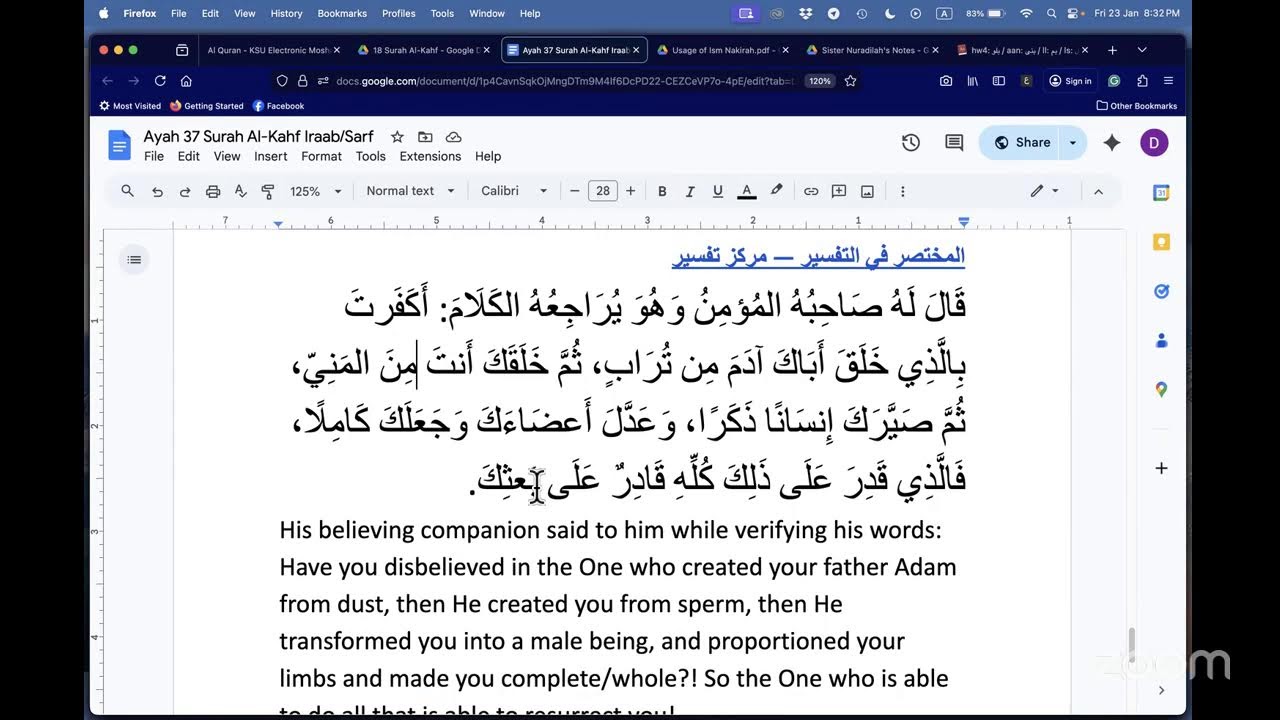Screen dimensions: 1280x720
Task: Insert a link from the toolbar
Action: 811,191
